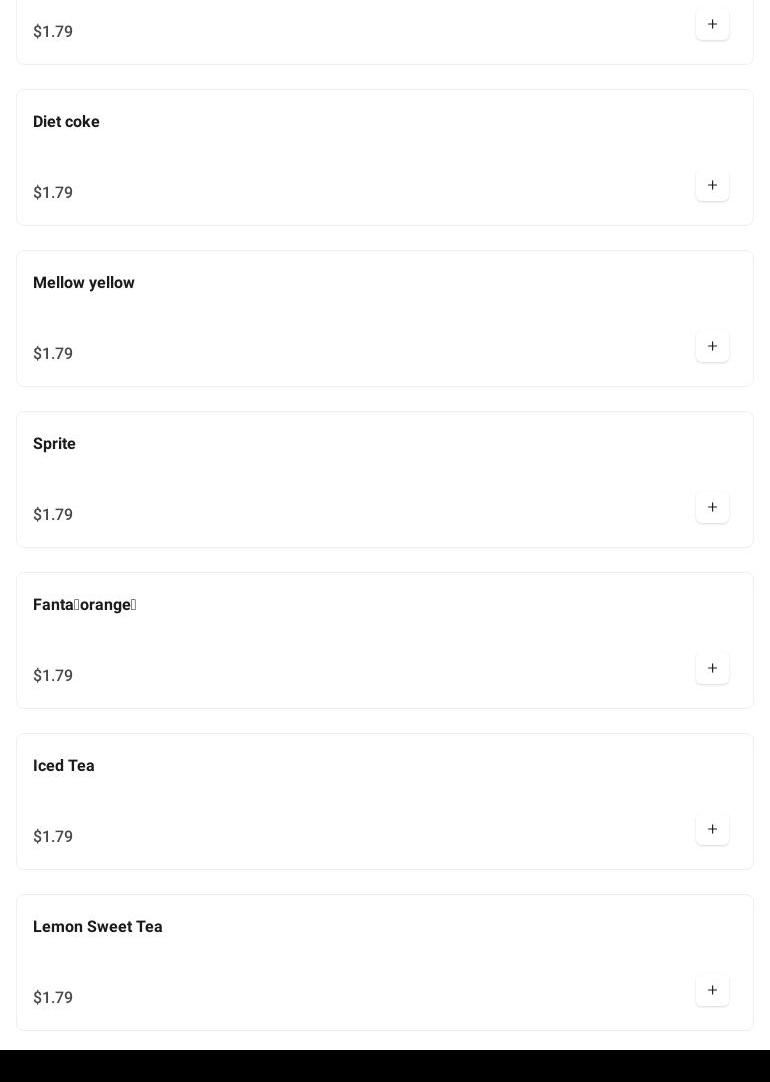Image resolution: width=770 pixels, height=1082 pixels.
Task: Add Lemon Sweet Tea to cart
Action: point(712,991)
